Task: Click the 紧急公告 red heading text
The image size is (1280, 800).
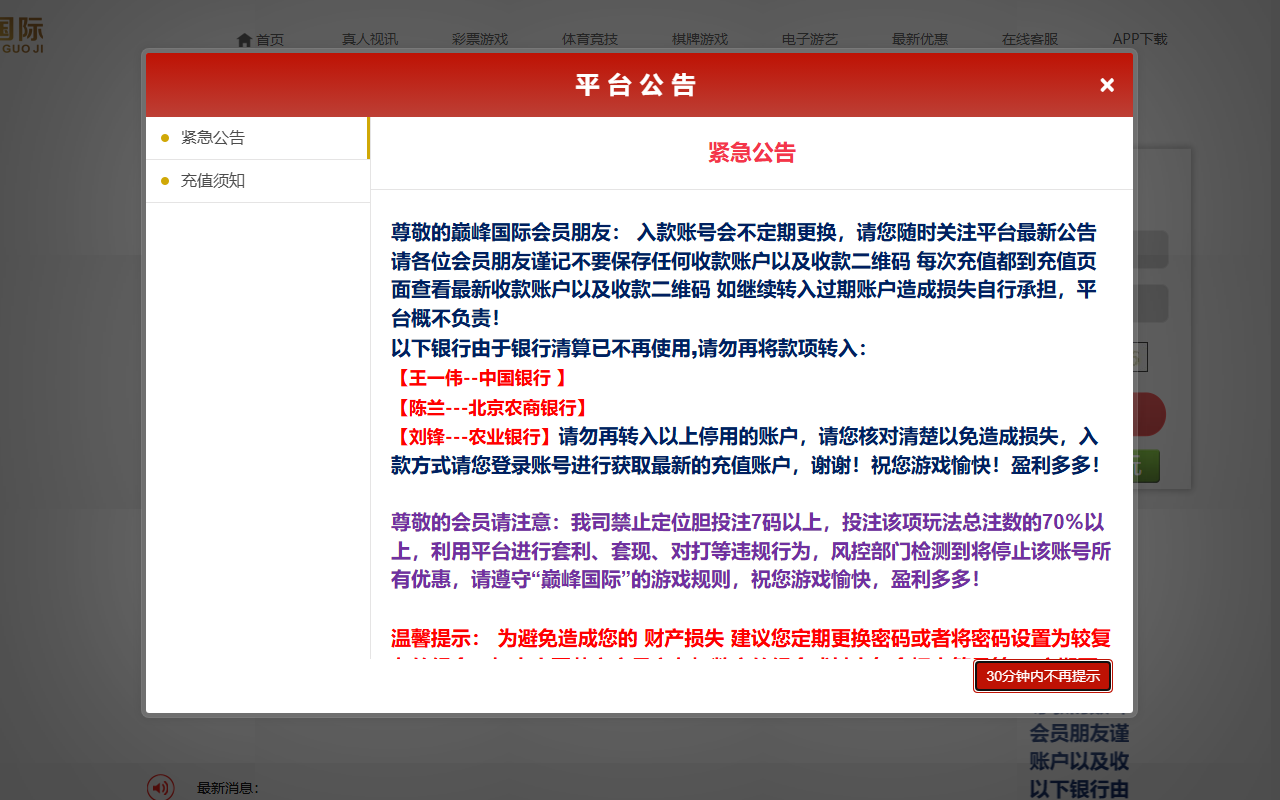Action: [752, 153]
